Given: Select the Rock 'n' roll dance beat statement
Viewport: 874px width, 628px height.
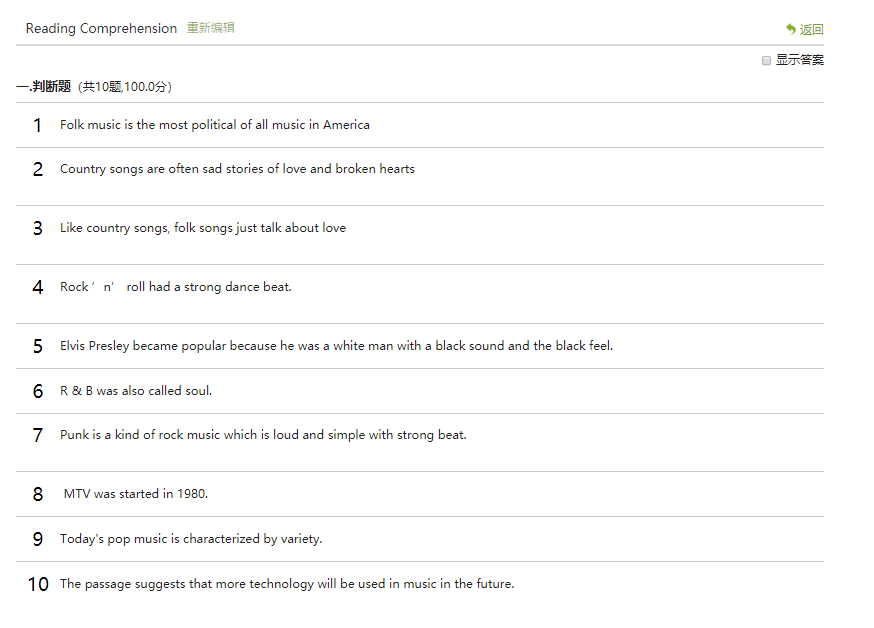Looking at the screenshot, I should click(176, 287).
